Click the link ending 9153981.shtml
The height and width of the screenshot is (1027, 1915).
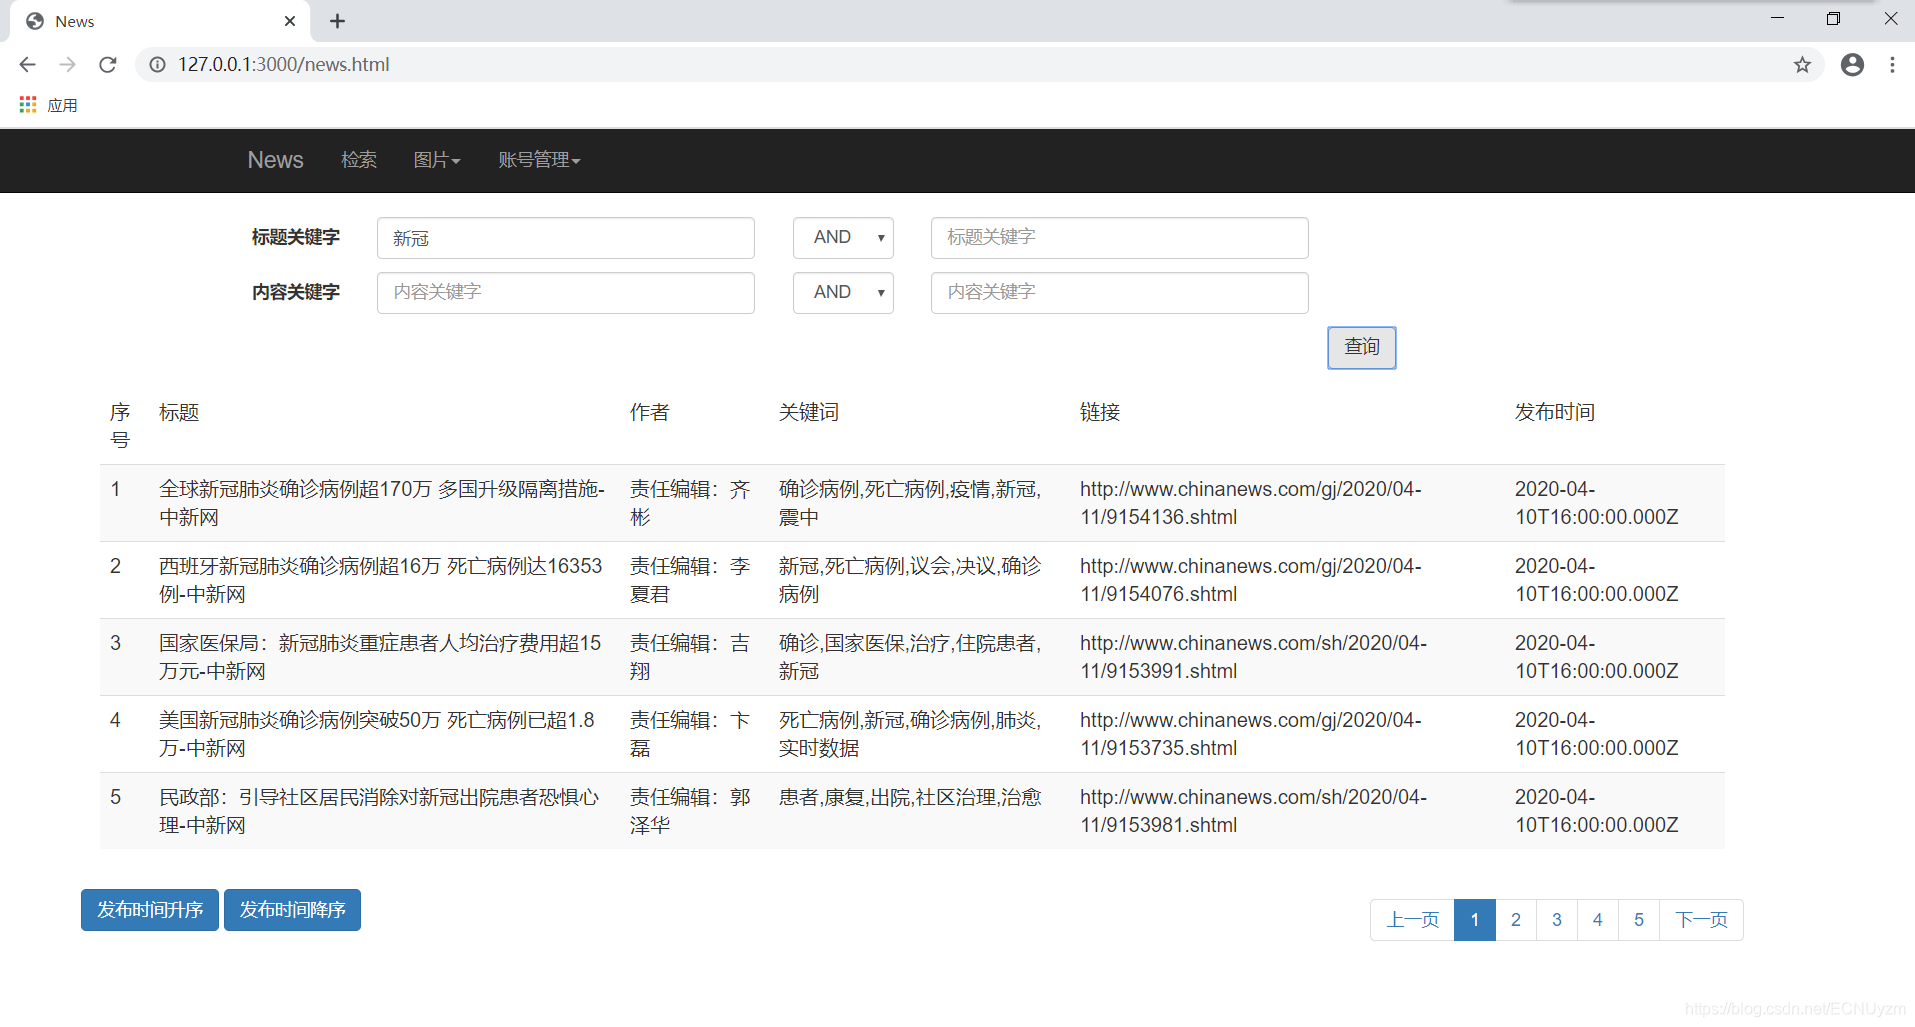pyautogui.click(x=1253, y=811)
